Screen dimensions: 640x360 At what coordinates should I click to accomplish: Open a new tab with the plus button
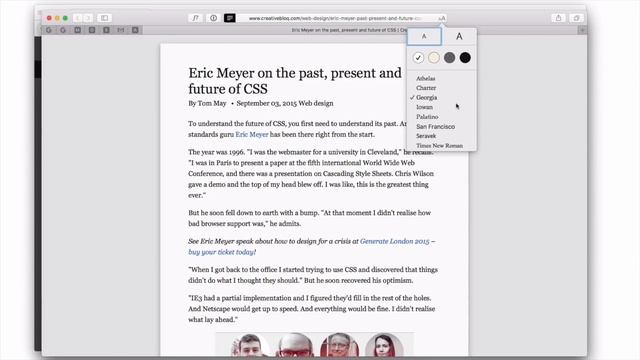pyautogui.click(x=582, y=30)
